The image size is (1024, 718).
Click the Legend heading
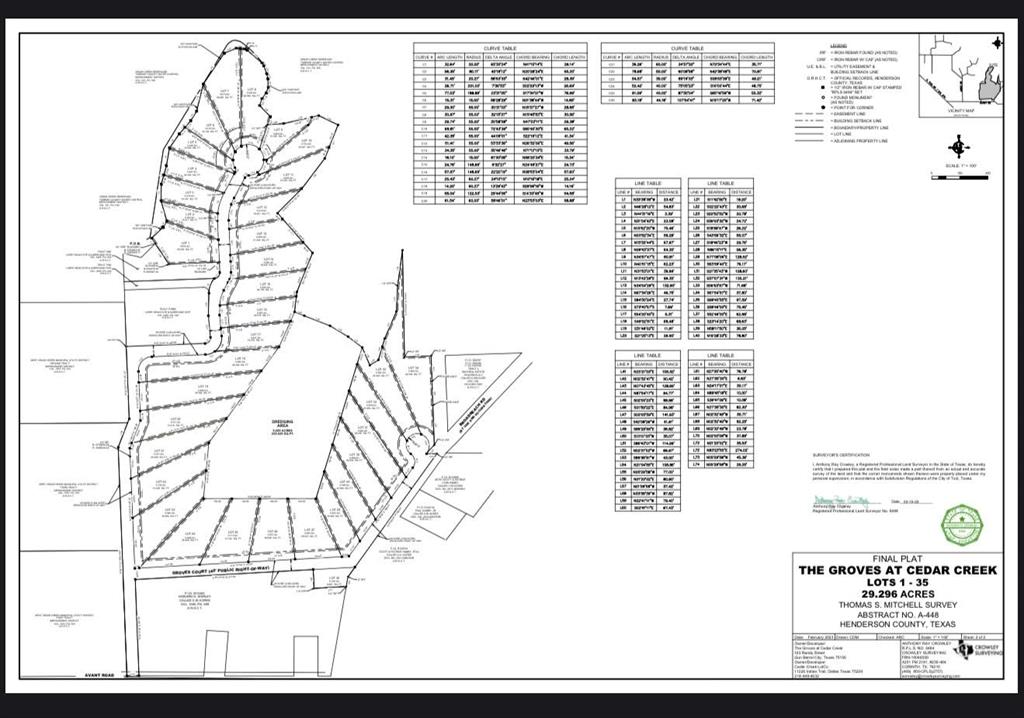point(837,45)
